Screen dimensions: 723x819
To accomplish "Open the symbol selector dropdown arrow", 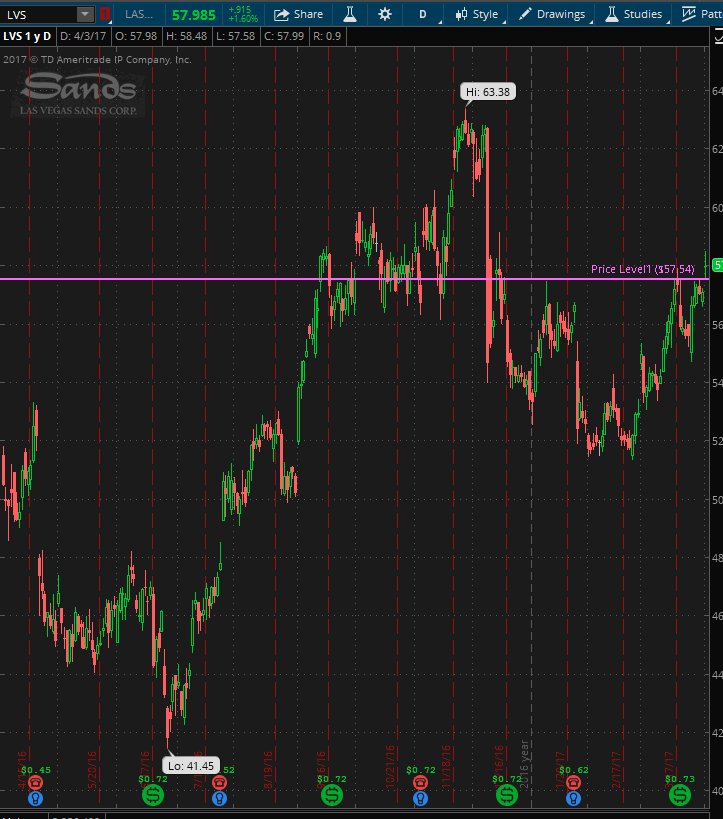I will tap(85, 14).
